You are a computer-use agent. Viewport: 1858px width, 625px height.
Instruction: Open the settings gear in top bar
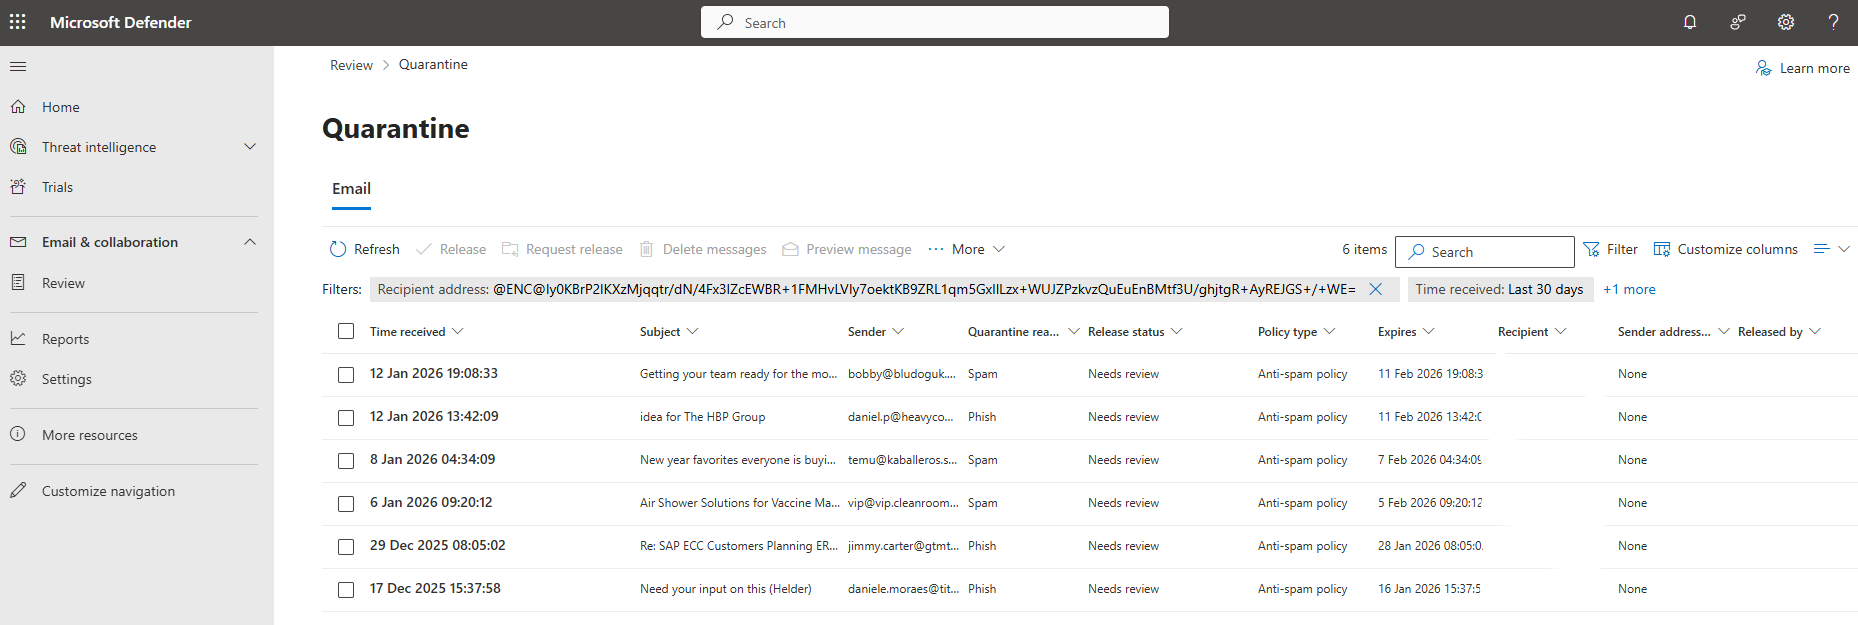[x=1786, y=22]
